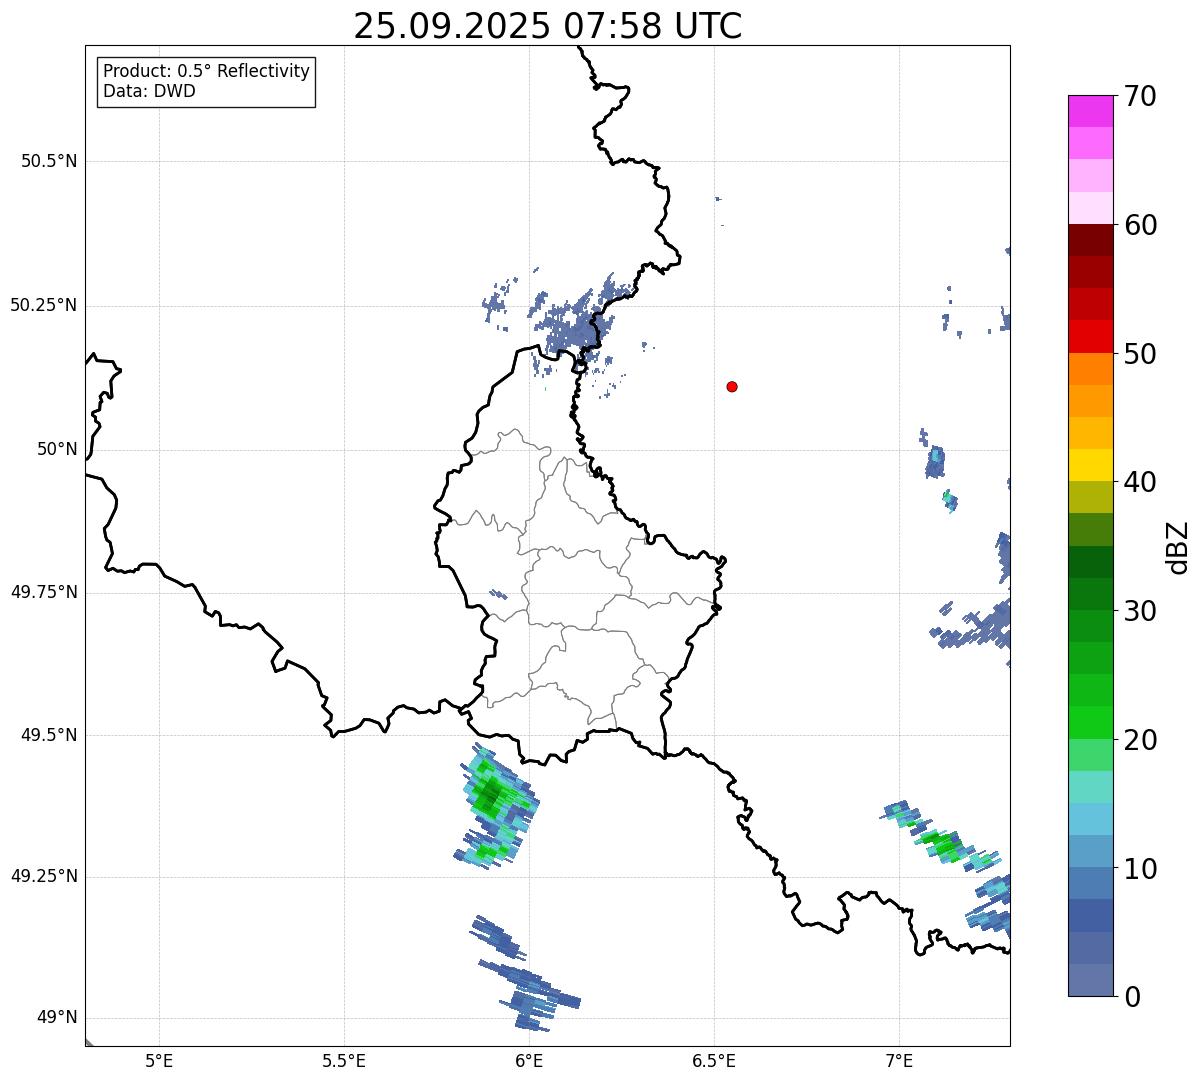Pick the orange colorbar segment below 50
The image size is (1202, 1081).
click(x=1090, y=369)
